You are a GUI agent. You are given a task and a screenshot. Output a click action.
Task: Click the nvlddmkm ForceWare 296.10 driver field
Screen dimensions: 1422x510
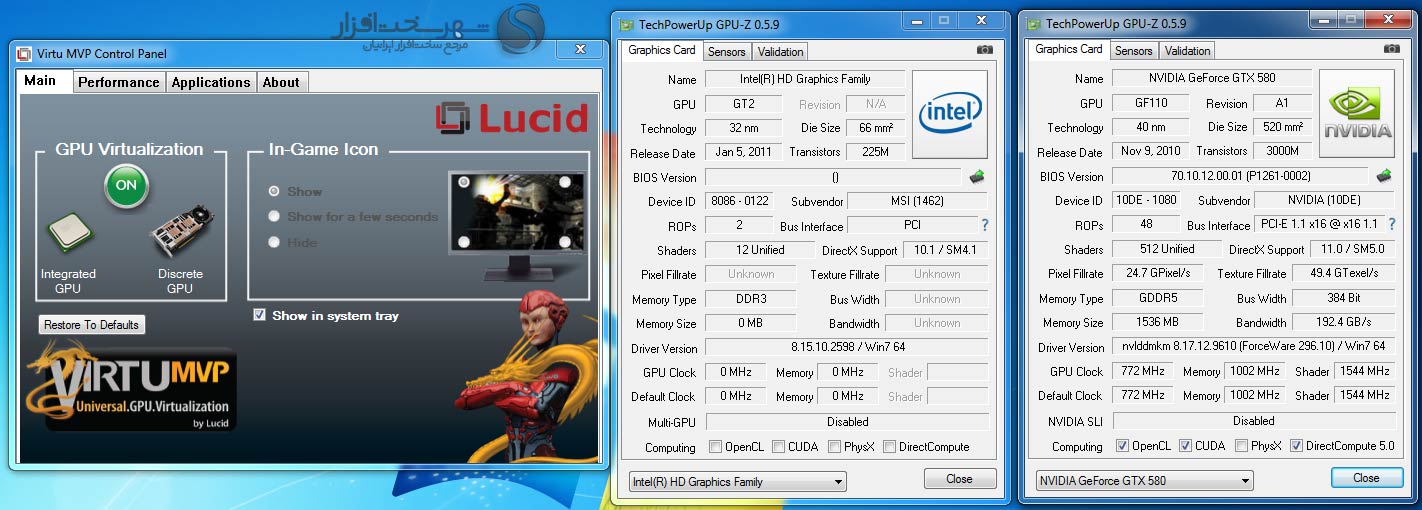click(x=1253, y=346)
